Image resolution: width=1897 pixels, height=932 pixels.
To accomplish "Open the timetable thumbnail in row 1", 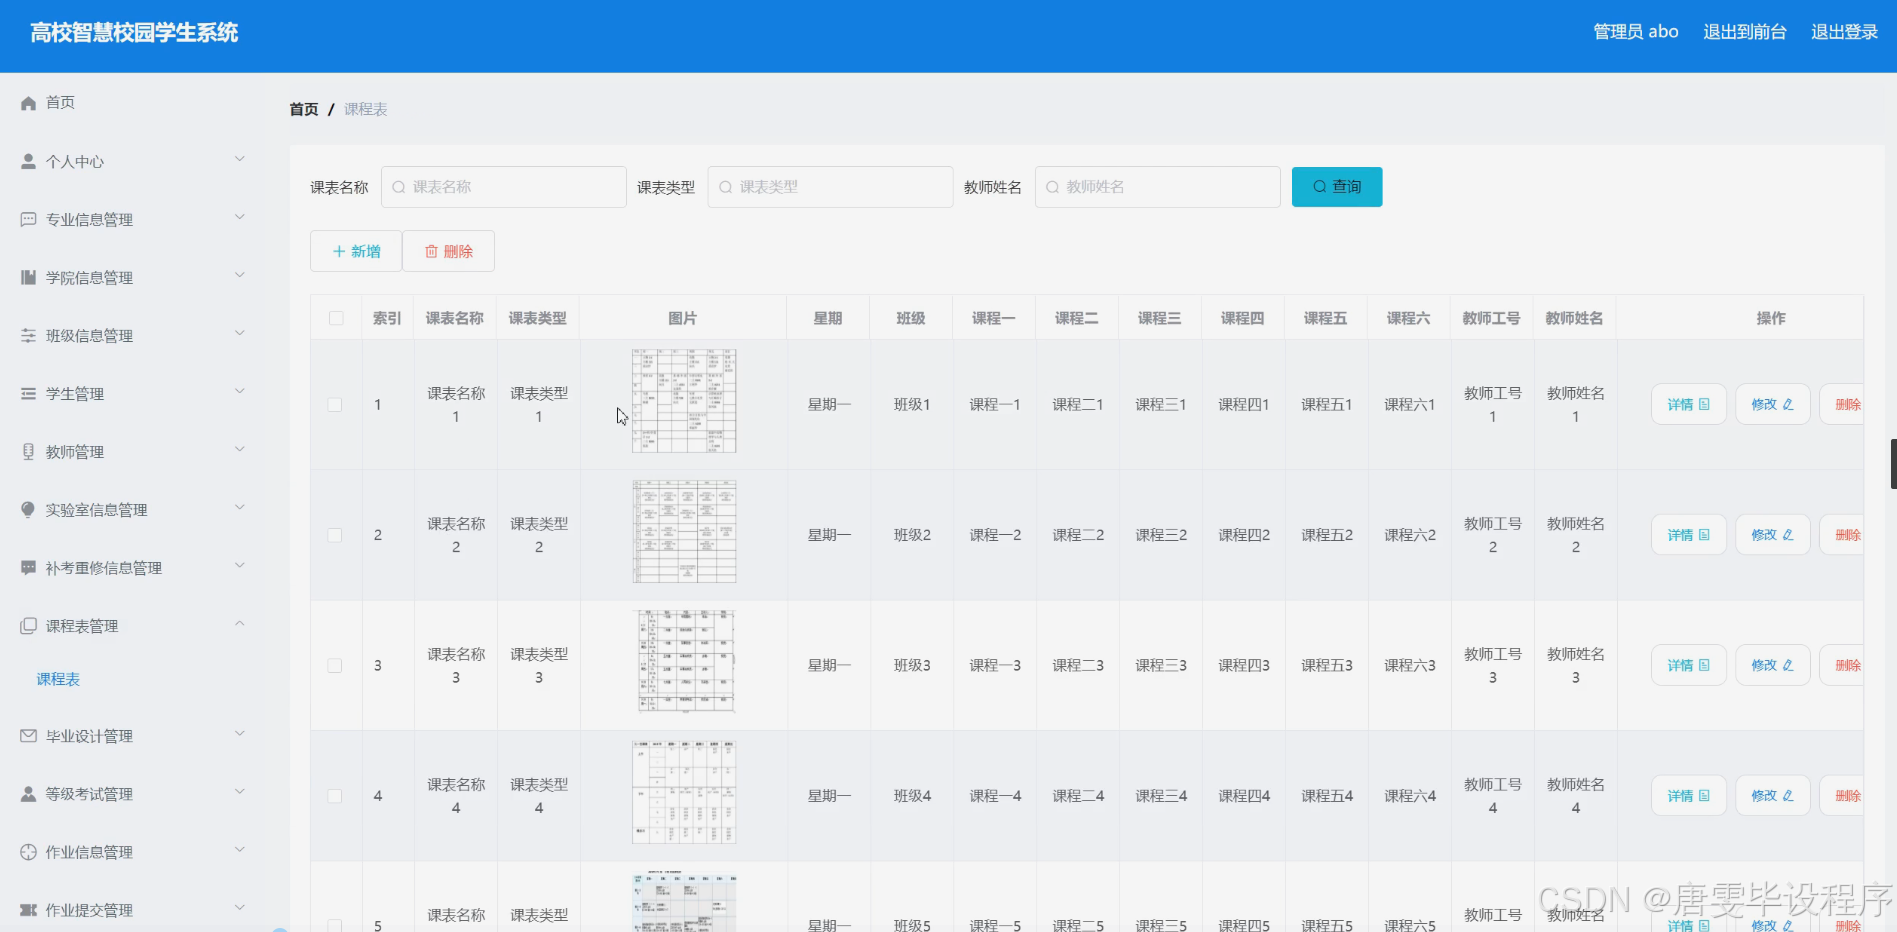I will click(x=684, y=401).
